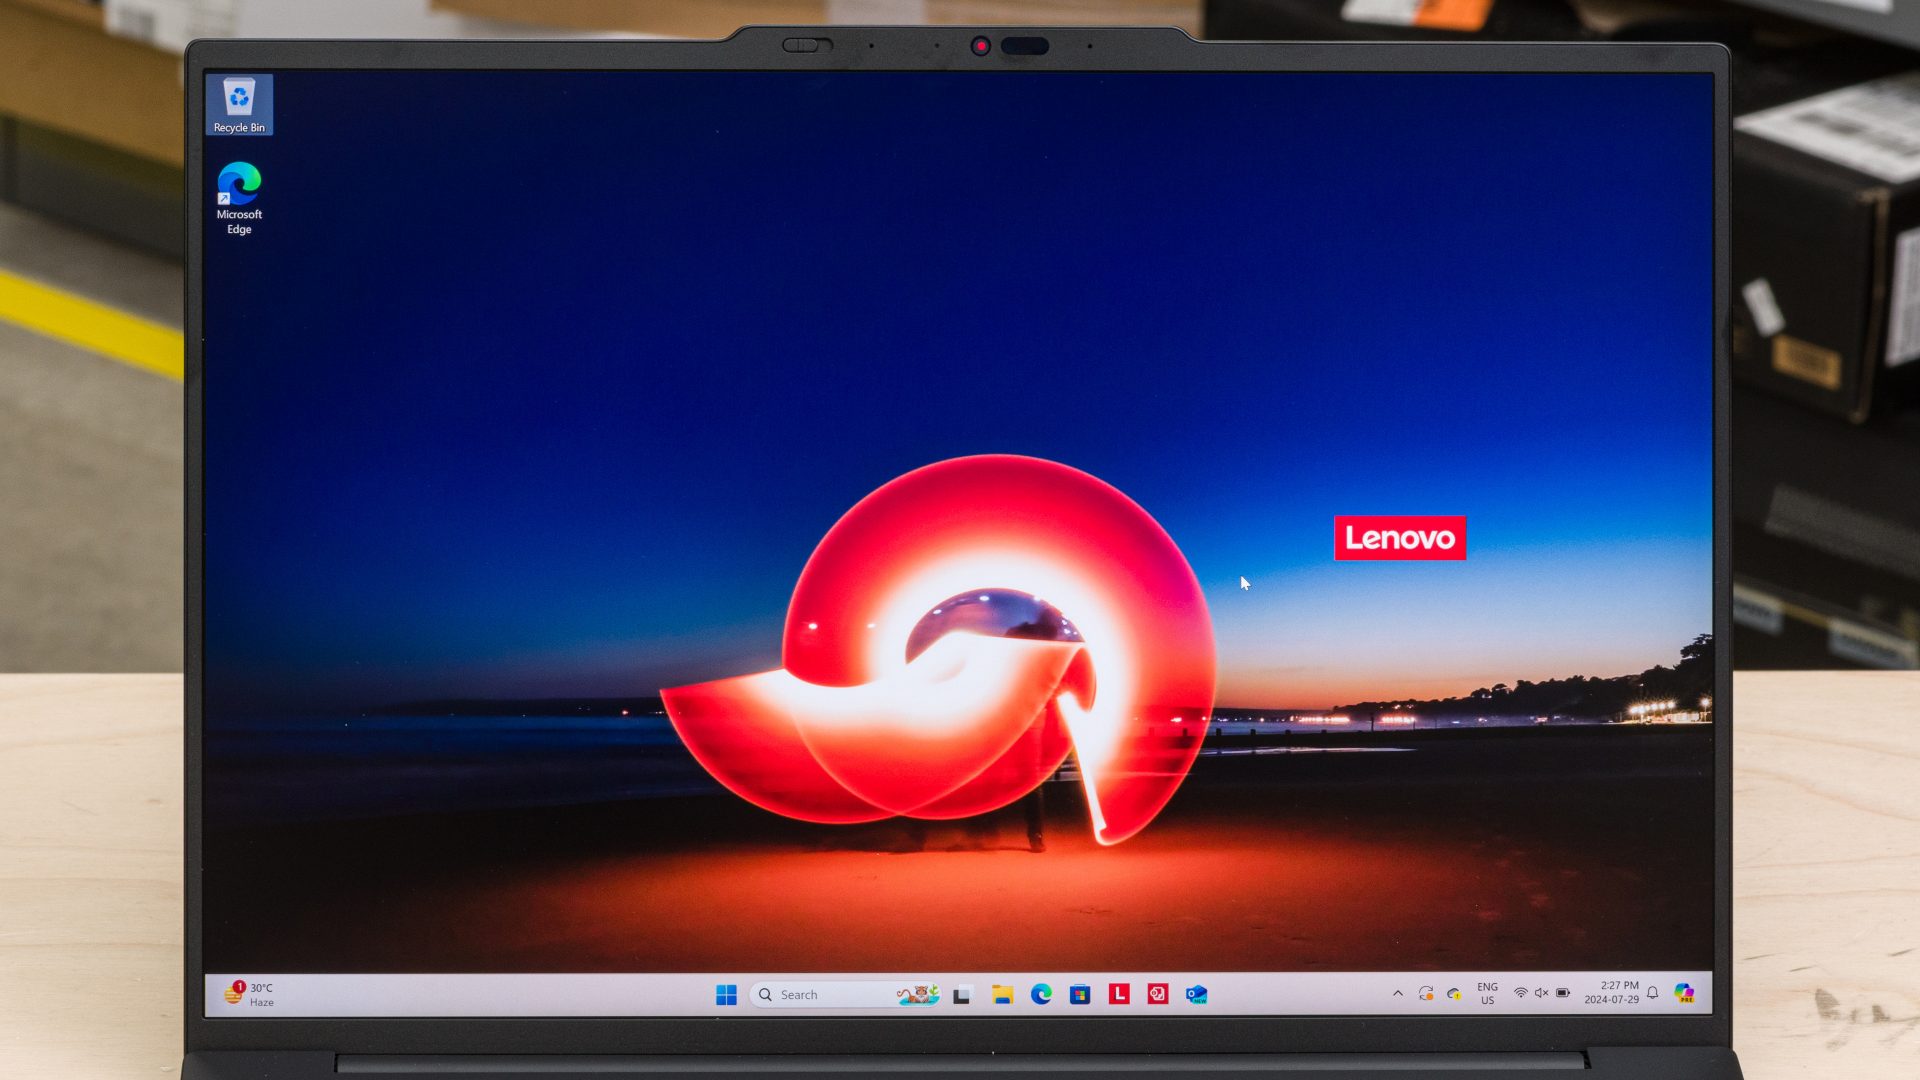Toggle Wi-Fi through the network icon
The width and height of the screenshot is (1920, 1080).
tap(1521, 993)
